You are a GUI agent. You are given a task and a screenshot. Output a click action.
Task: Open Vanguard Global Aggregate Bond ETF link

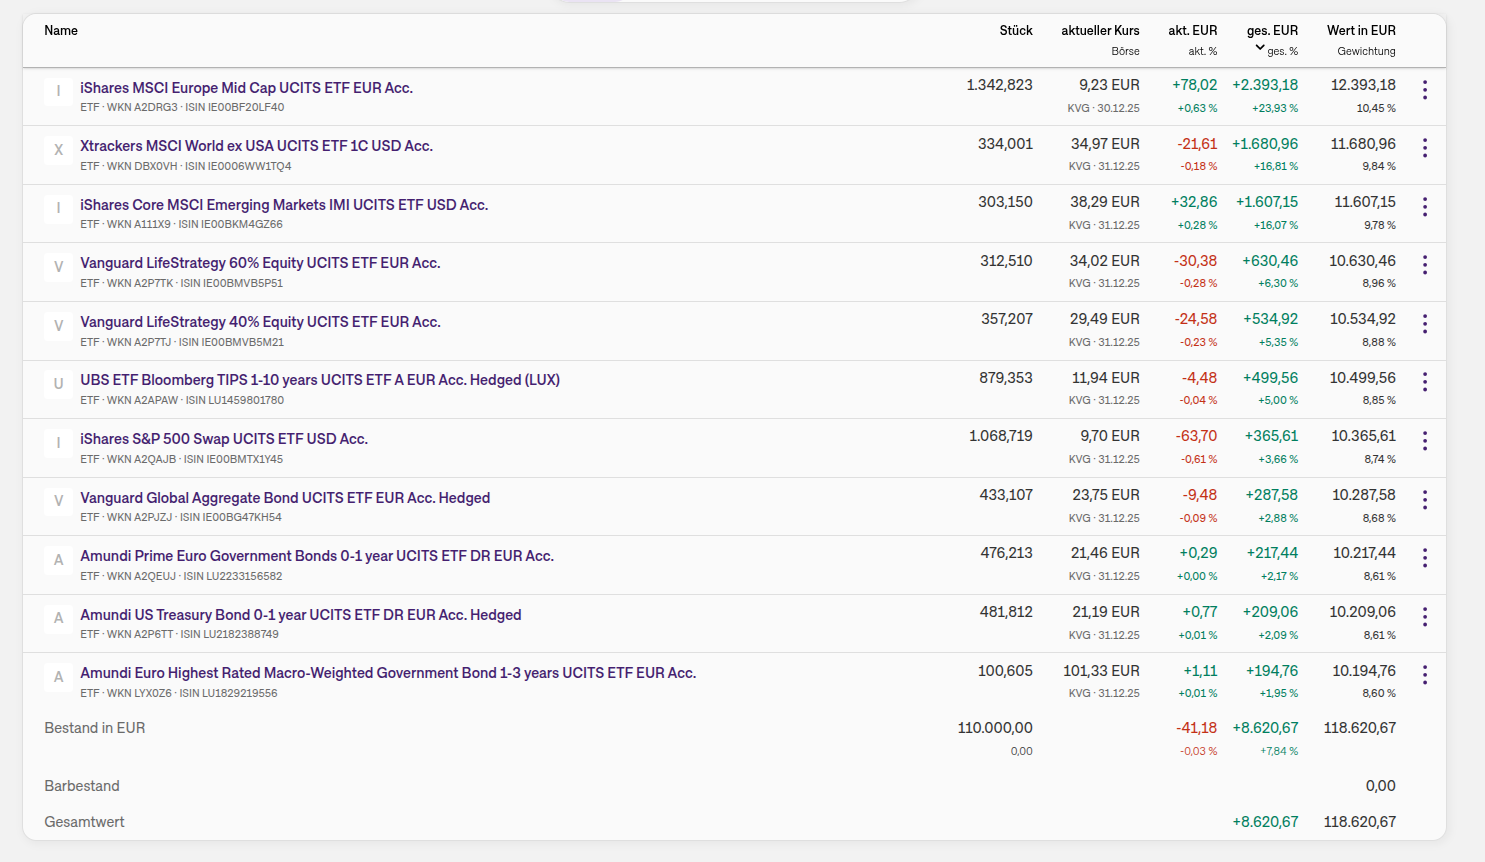(x=285, y=498)
